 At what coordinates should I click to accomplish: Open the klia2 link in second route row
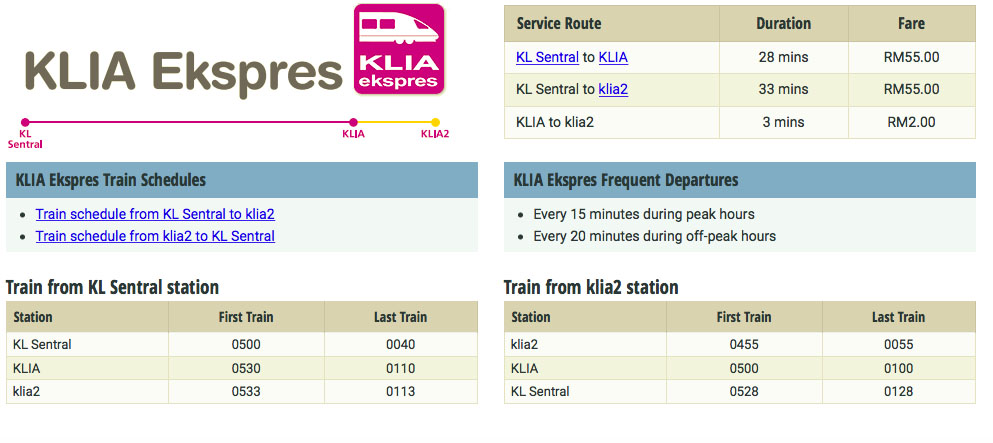point(613,89)
